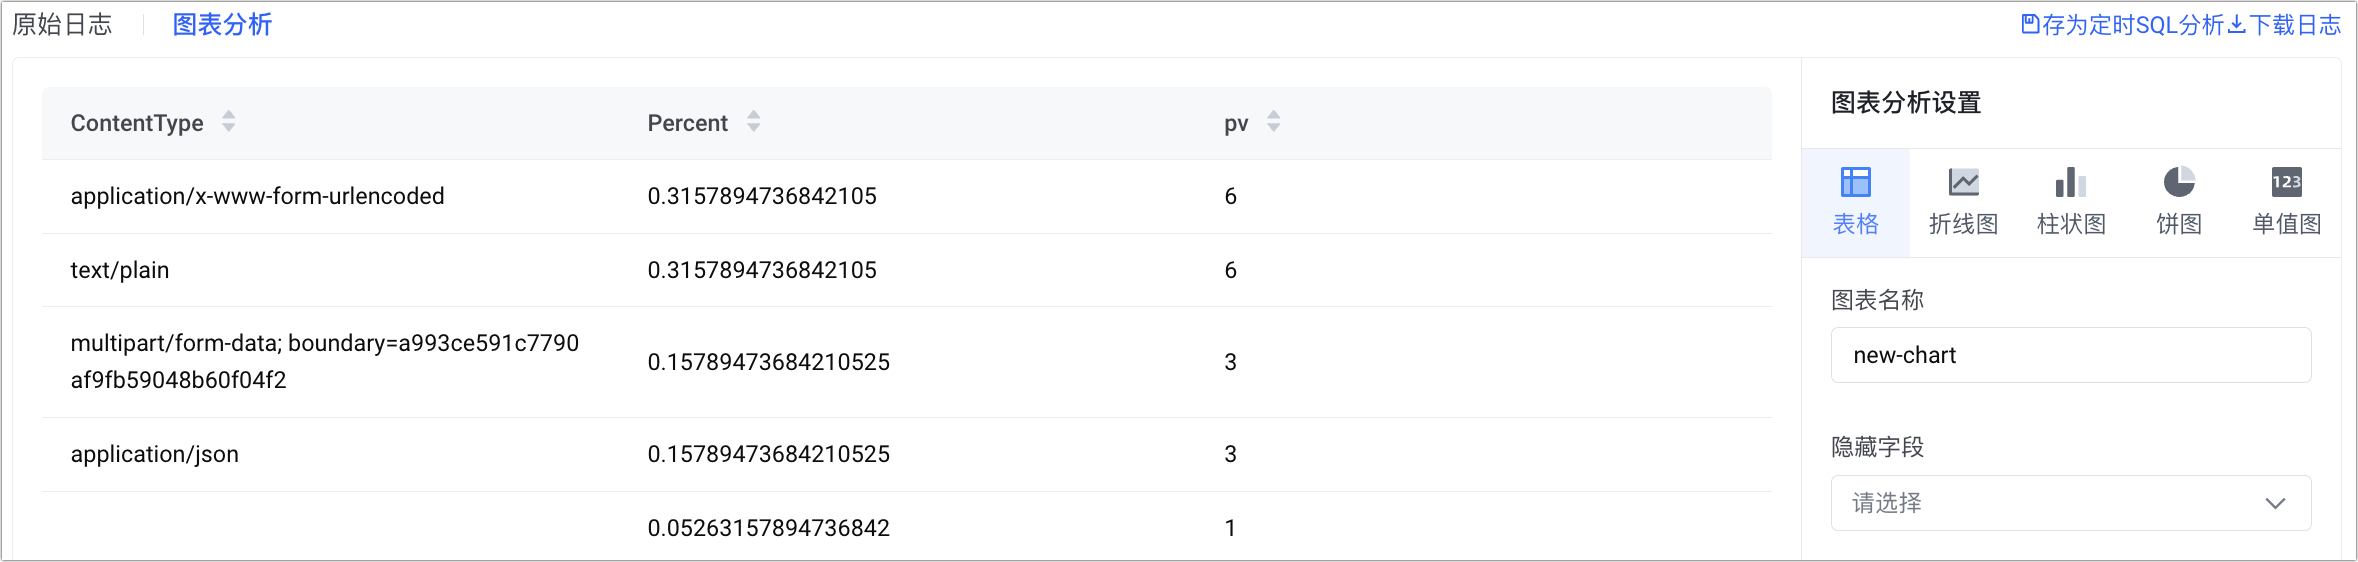Switch to the line chart icon
Image resolution: width=2358 pixels, height=562 pixels.
click(x=1963, y=183)
